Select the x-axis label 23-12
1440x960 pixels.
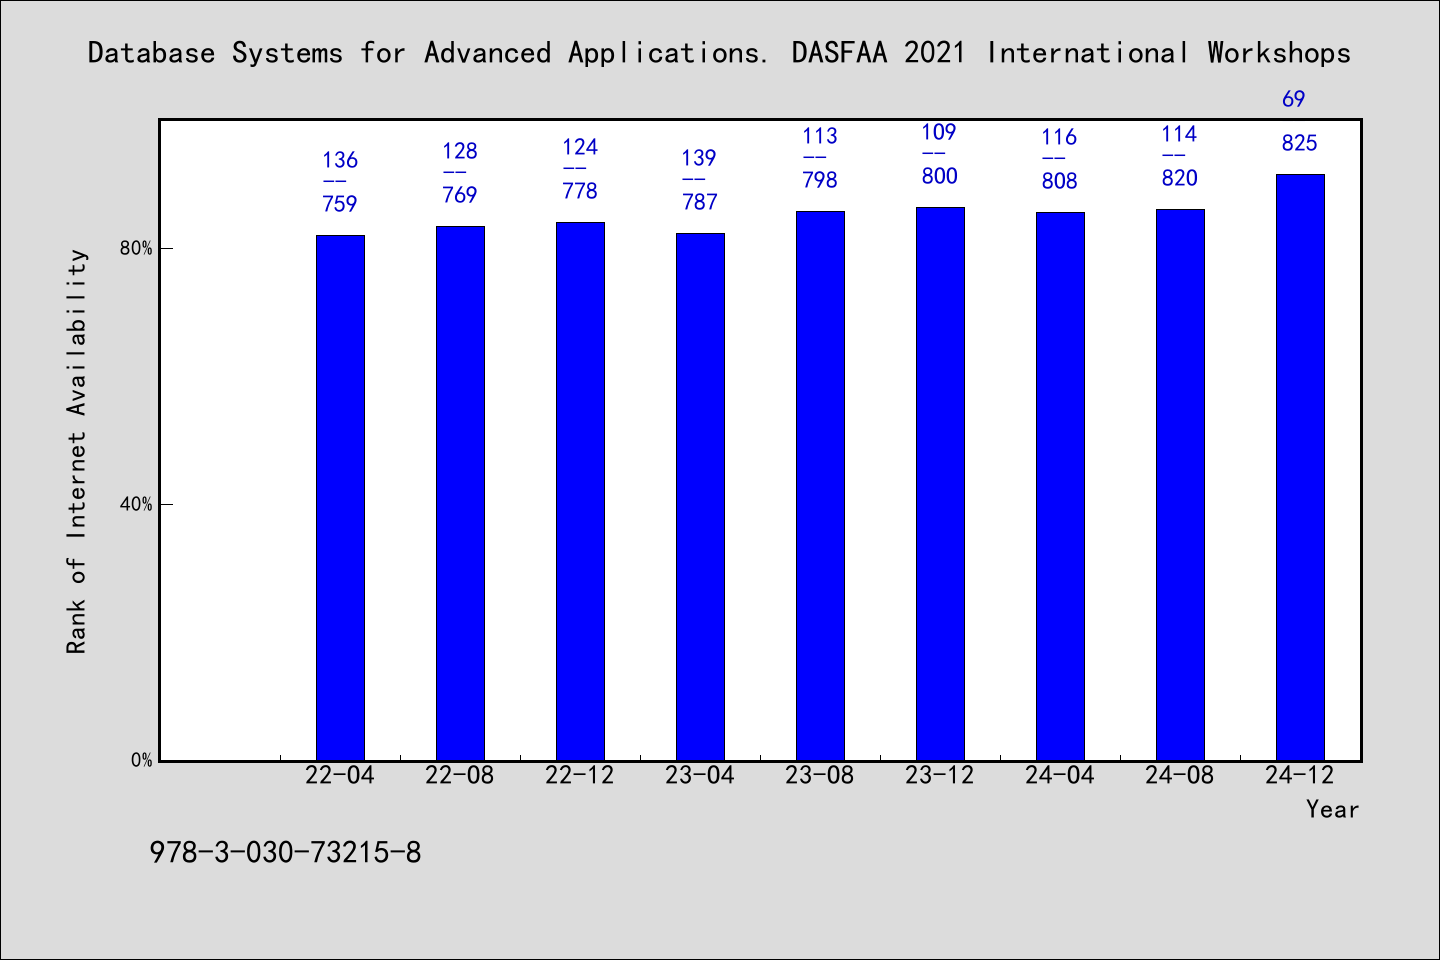(x=940, y=775)
